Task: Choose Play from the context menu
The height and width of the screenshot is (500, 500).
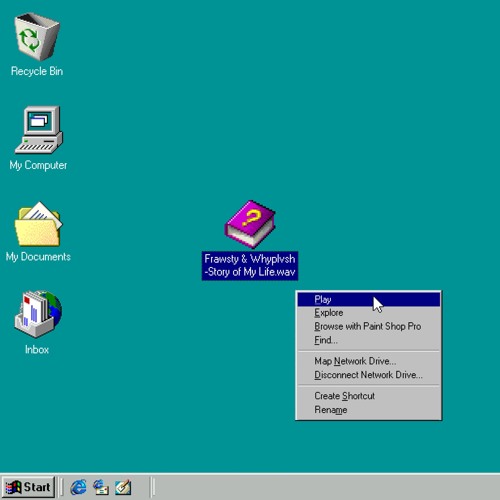Action: (x=369, y=299)
